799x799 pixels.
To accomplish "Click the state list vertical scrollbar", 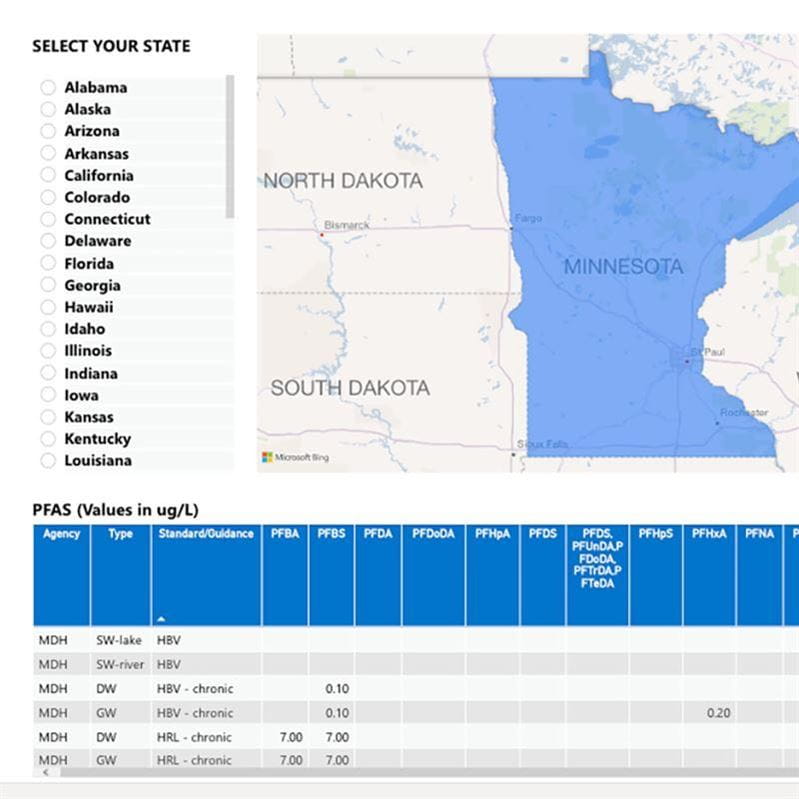I will click(230, 145).
